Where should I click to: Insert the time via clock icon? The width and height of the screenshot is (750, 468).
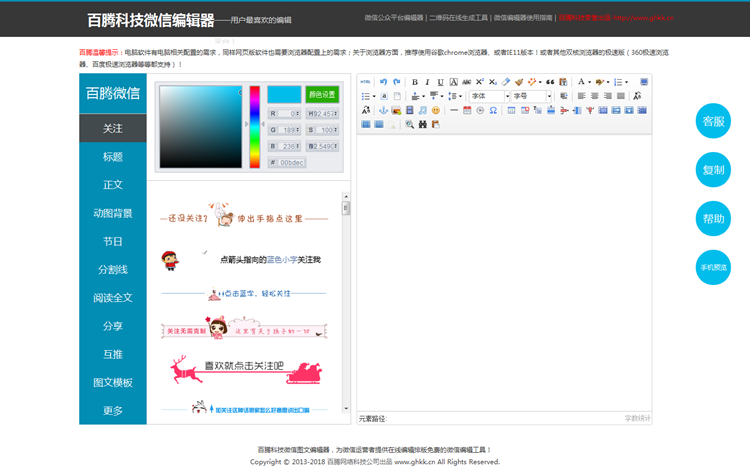click(480, 110)
